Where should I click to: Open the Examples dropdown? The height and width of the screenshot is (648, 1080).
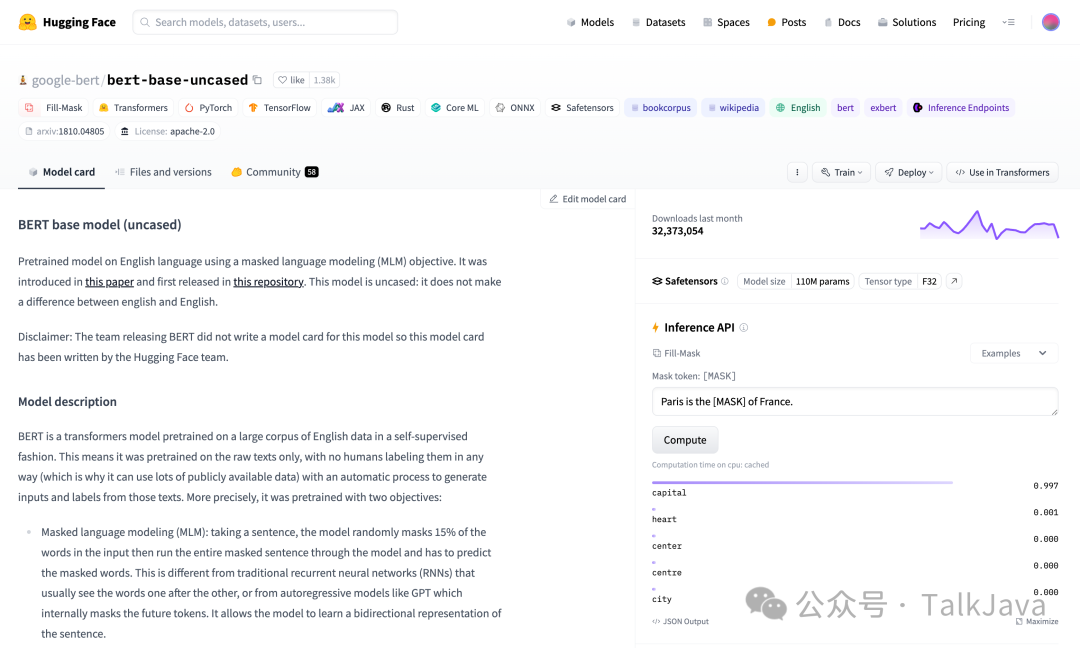pyautogui.click(x=1012, y=352)
